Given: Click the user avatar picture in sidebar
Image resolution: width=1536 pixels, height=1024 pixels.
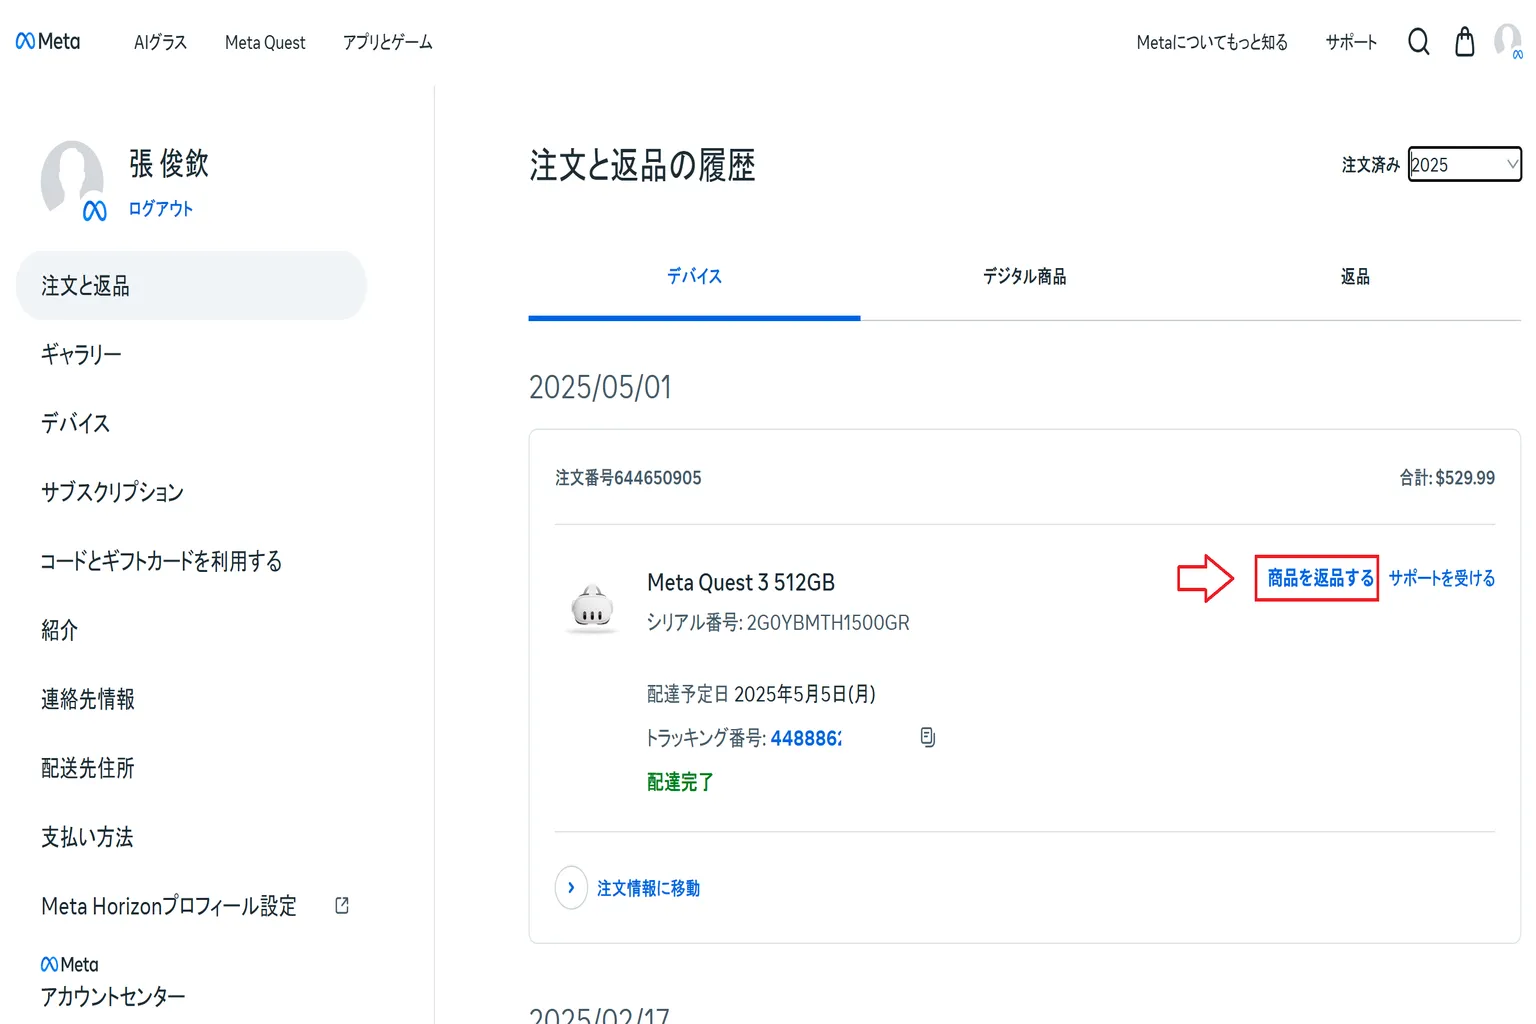Looking at the screenshot, I should (x=73, y=180).
